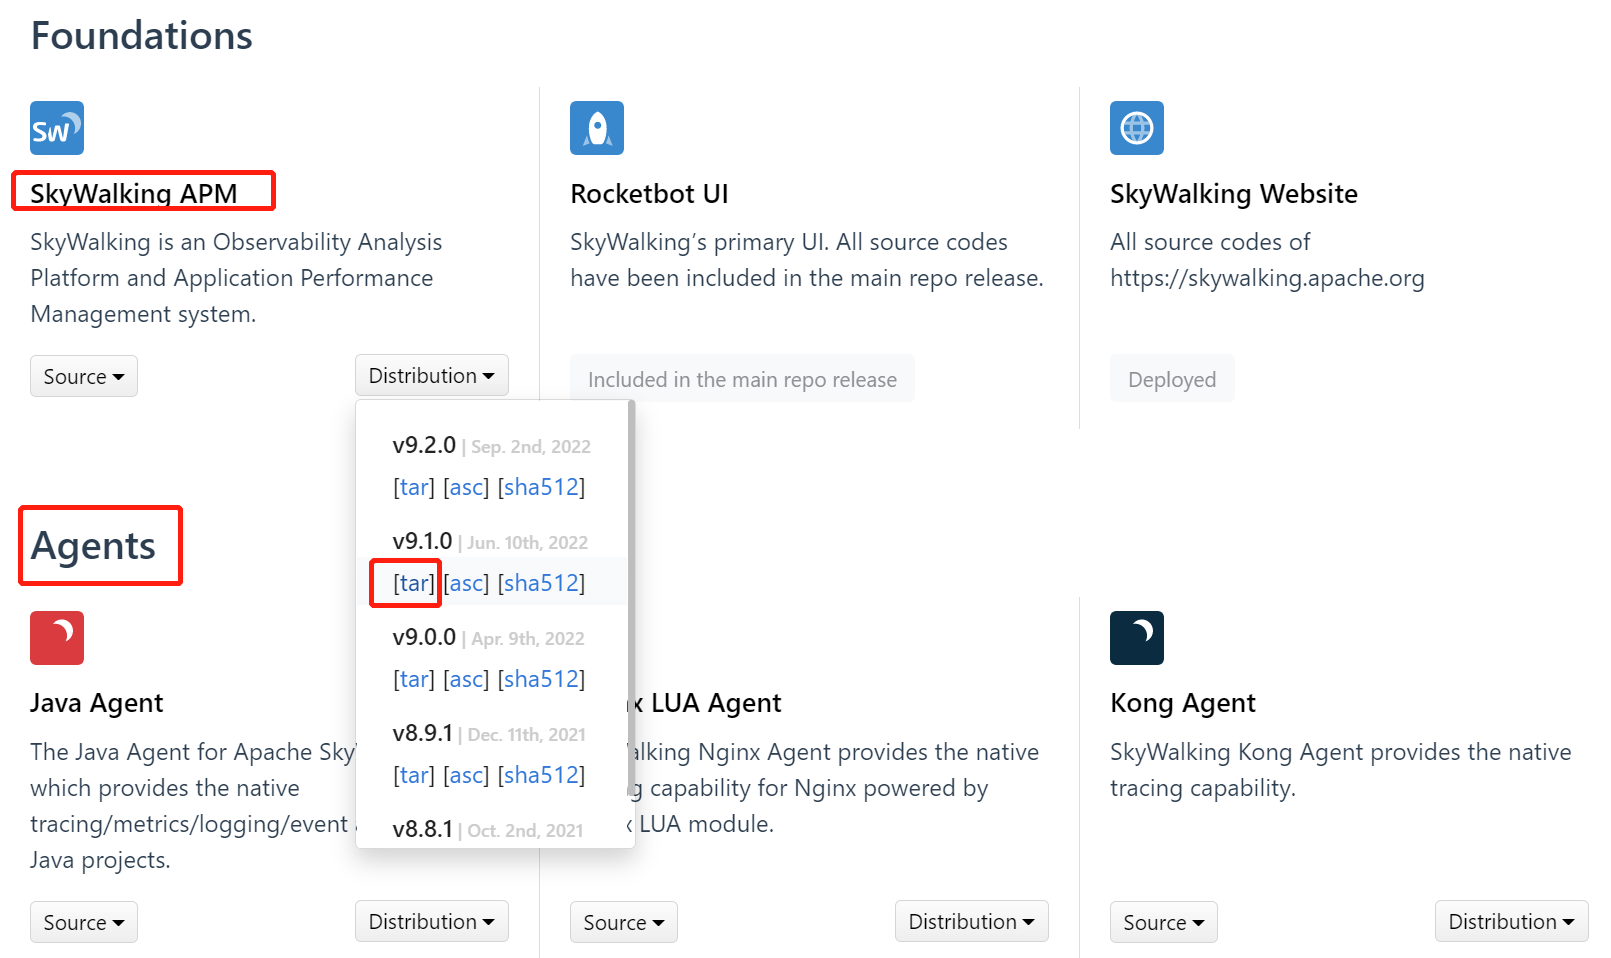1611x958 pixels.
Task: Open the v9.1.0 asc signature link
Action: (x=466, y=583)
